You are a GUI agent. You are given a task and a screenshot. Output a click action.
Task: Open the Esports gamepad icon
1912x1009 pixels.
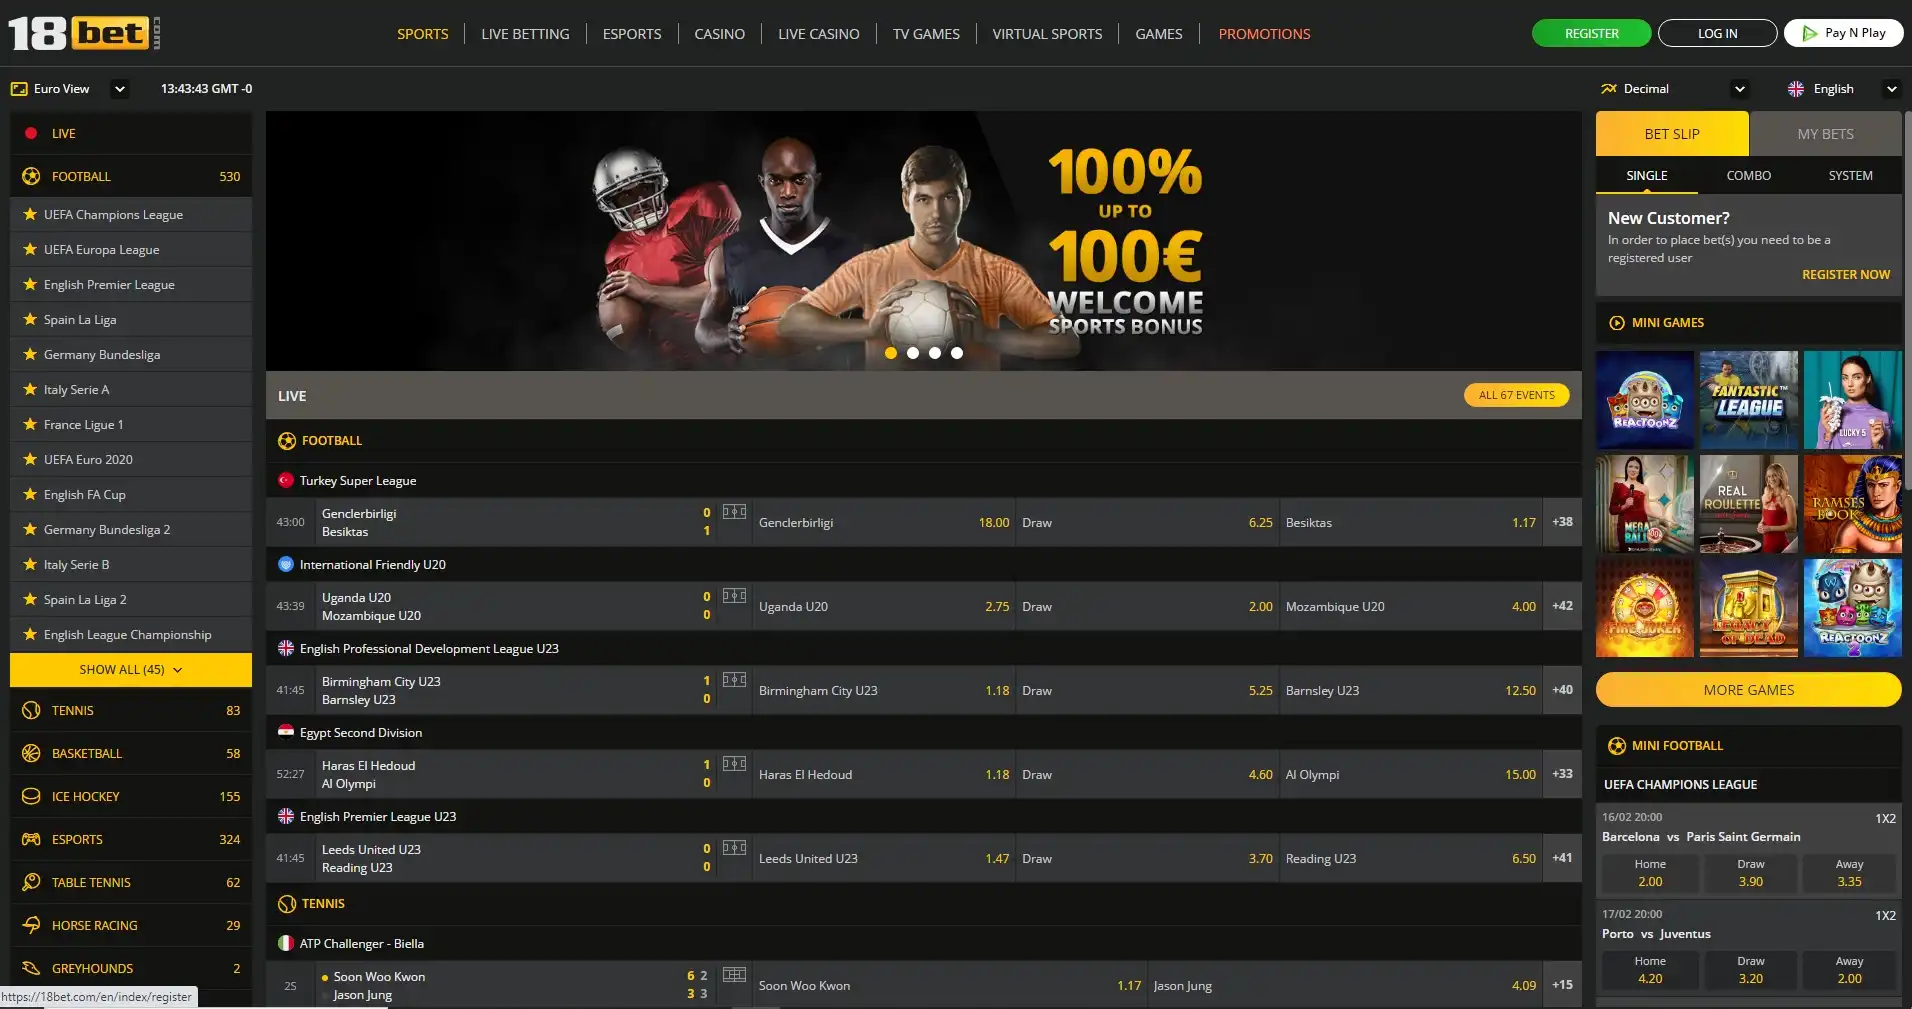(31, 839)
